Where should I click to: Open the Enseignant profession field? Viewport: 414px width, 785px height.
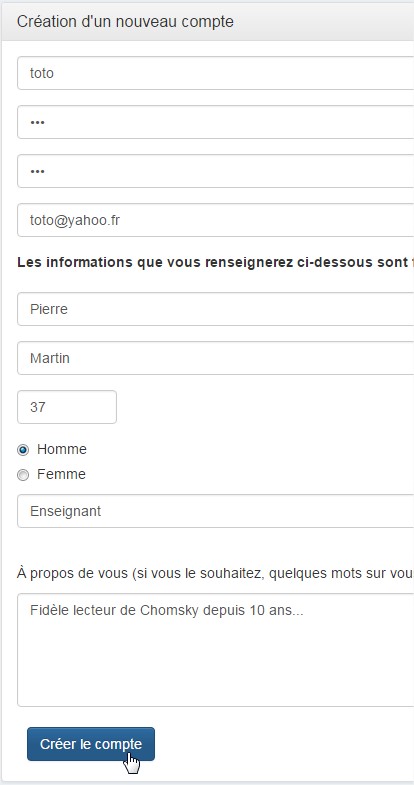pos(216,511)
